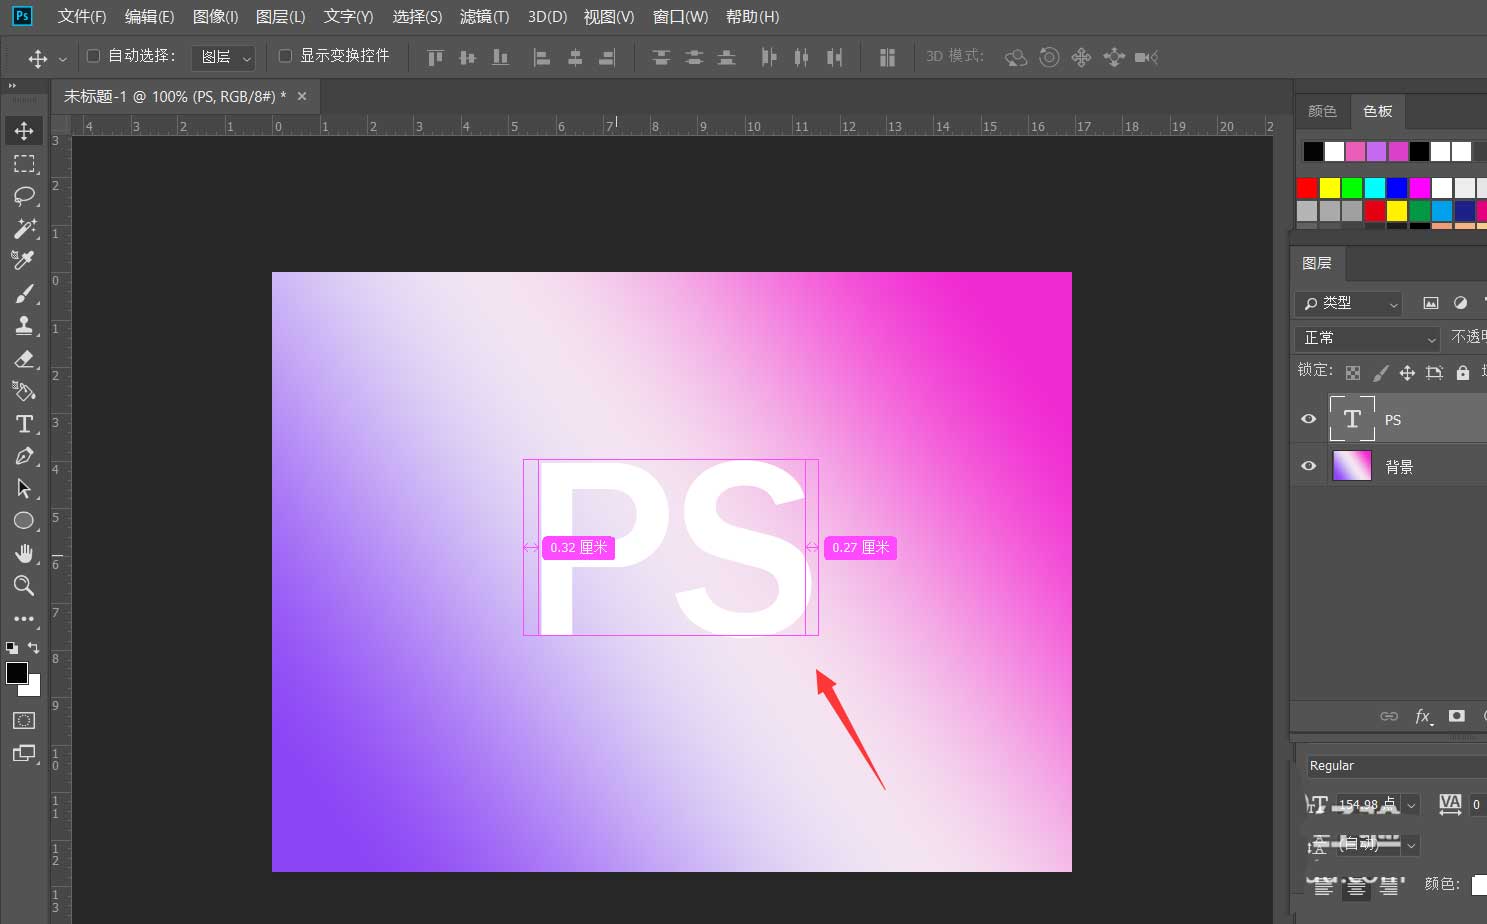Viewport: 1487px width, 924px height.
Task: Select the Horizontal Type tool
Action: (24, 424)
